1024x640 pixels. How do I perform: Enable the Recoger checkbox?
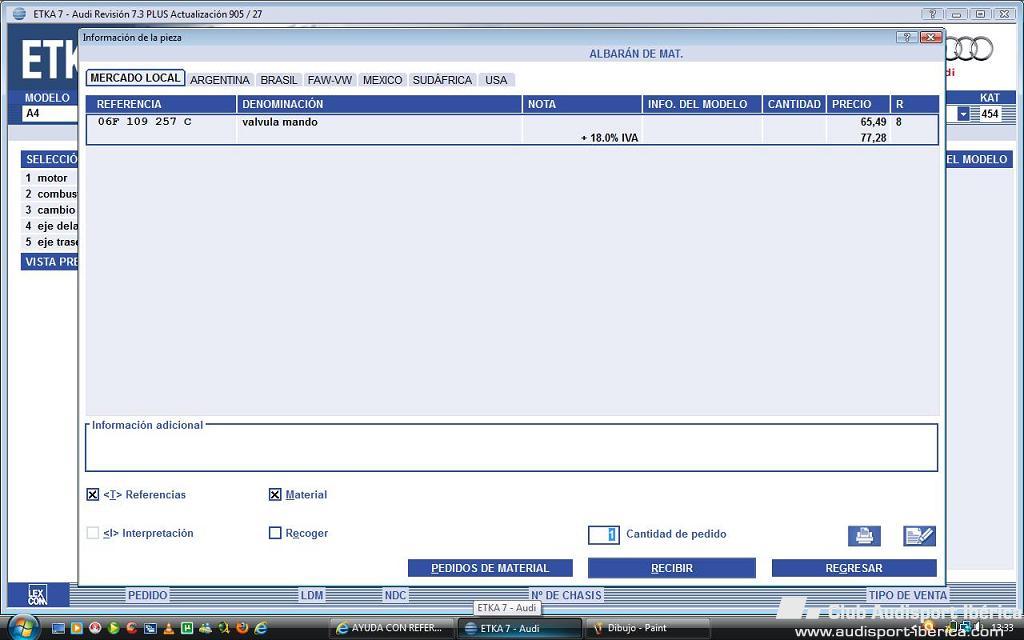(x=275, y=533)
